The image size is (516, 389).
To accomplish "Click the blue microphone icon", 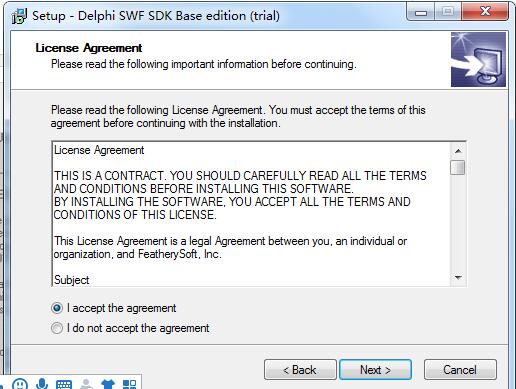I will coord(42,384).
